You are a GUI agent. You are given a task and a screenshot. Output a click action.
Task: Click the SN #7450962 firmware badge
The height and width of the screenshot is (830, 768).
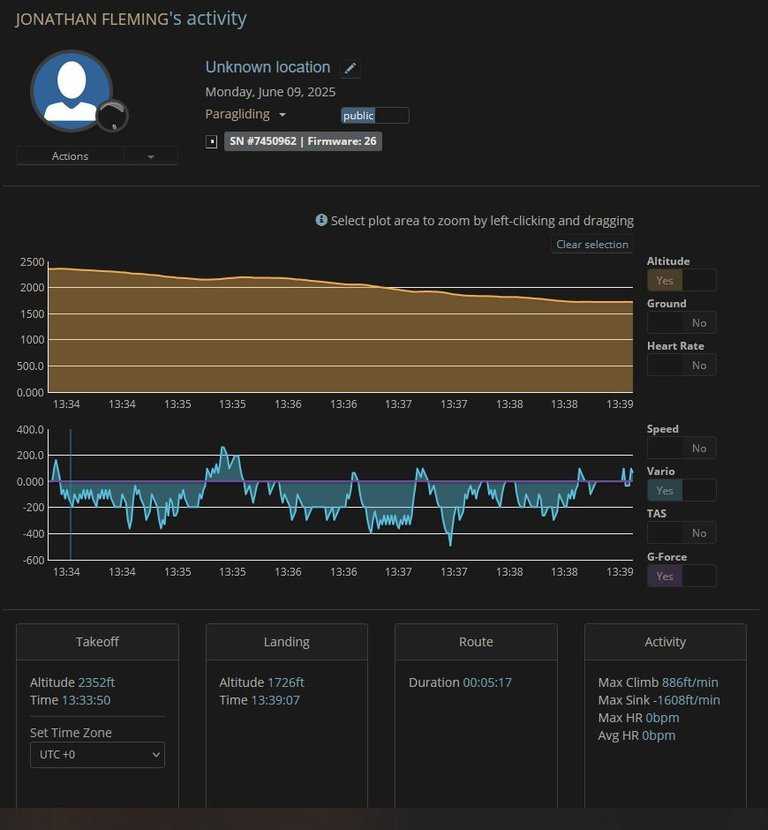tap(303, 141)
